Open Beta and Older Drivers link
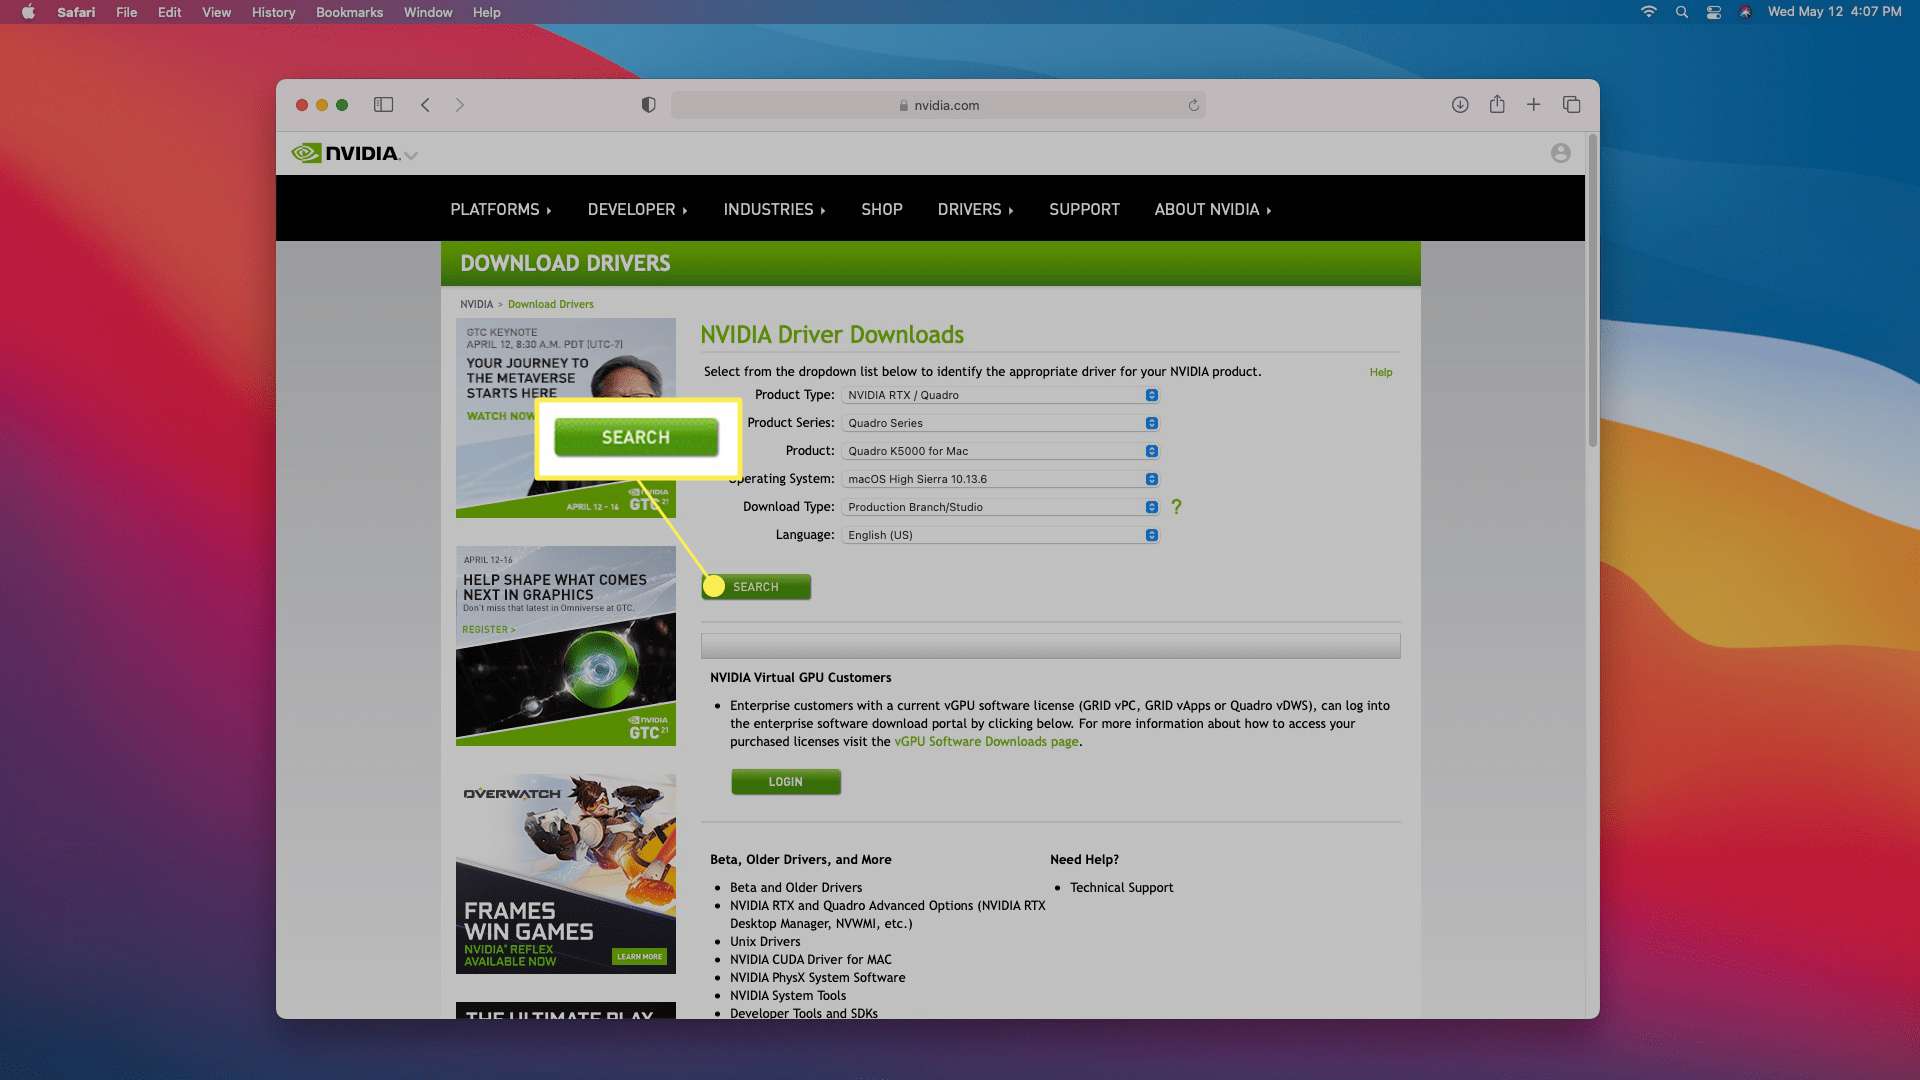Image resolution: width=1920 pixels, height=1080 pixels. pyautogui.click(x=796, y=888)
